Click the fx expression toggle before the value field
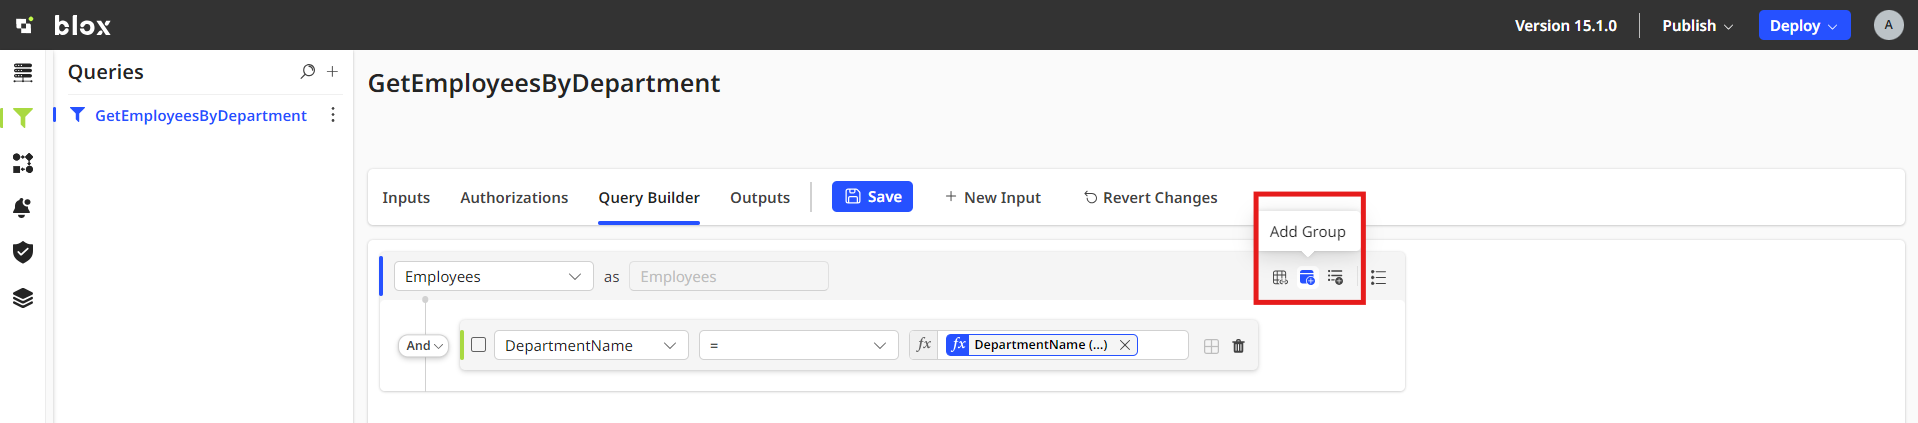Viewport: 1918px width, 423px height. [924, 345]
